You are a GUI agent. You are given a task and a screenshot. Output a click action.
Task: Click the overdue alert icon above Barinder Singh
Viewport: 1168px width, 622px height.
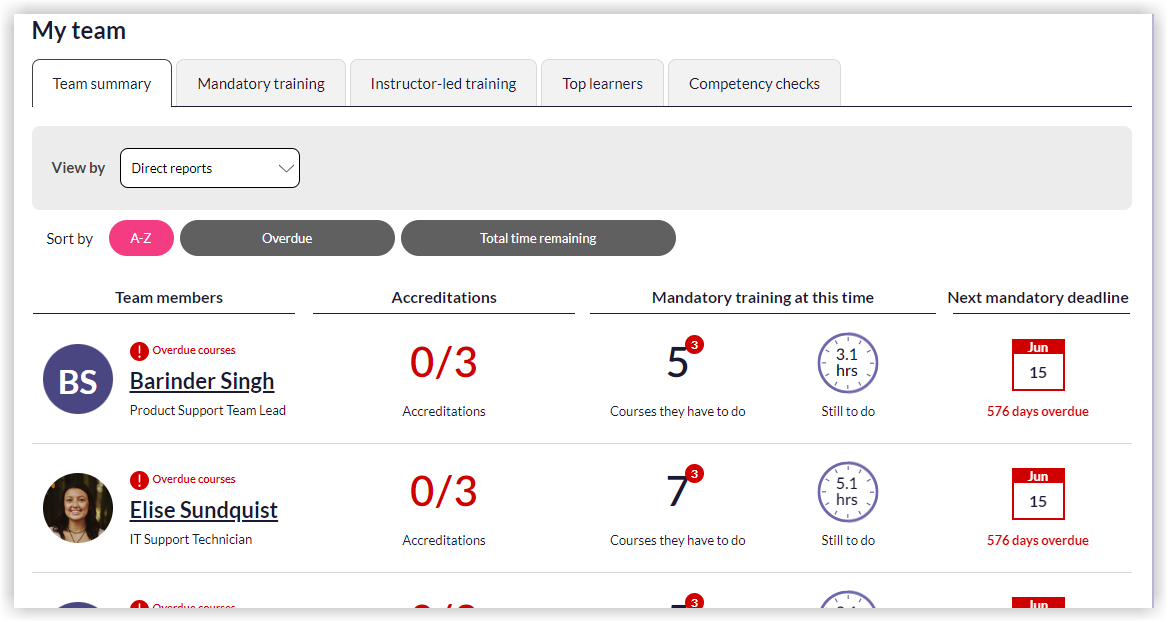(139, 351)
